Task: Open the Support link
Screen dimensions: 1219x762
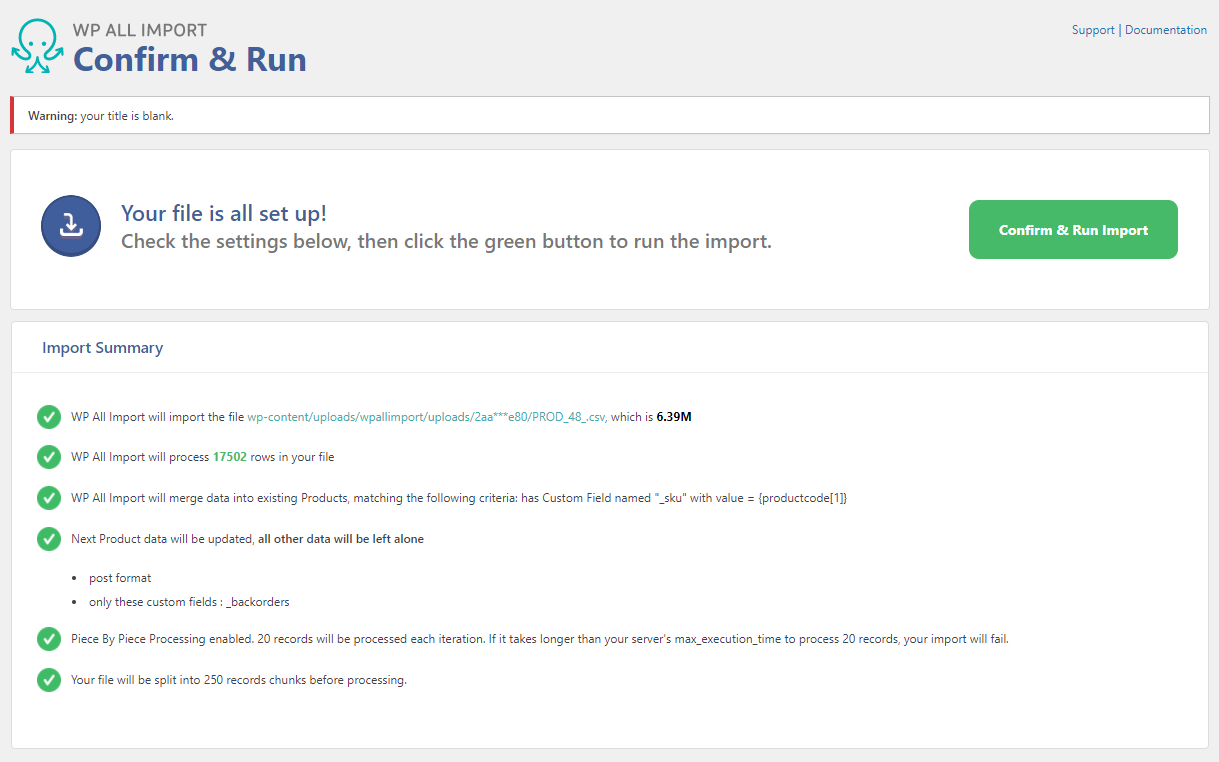Action: coord(1092,30)
